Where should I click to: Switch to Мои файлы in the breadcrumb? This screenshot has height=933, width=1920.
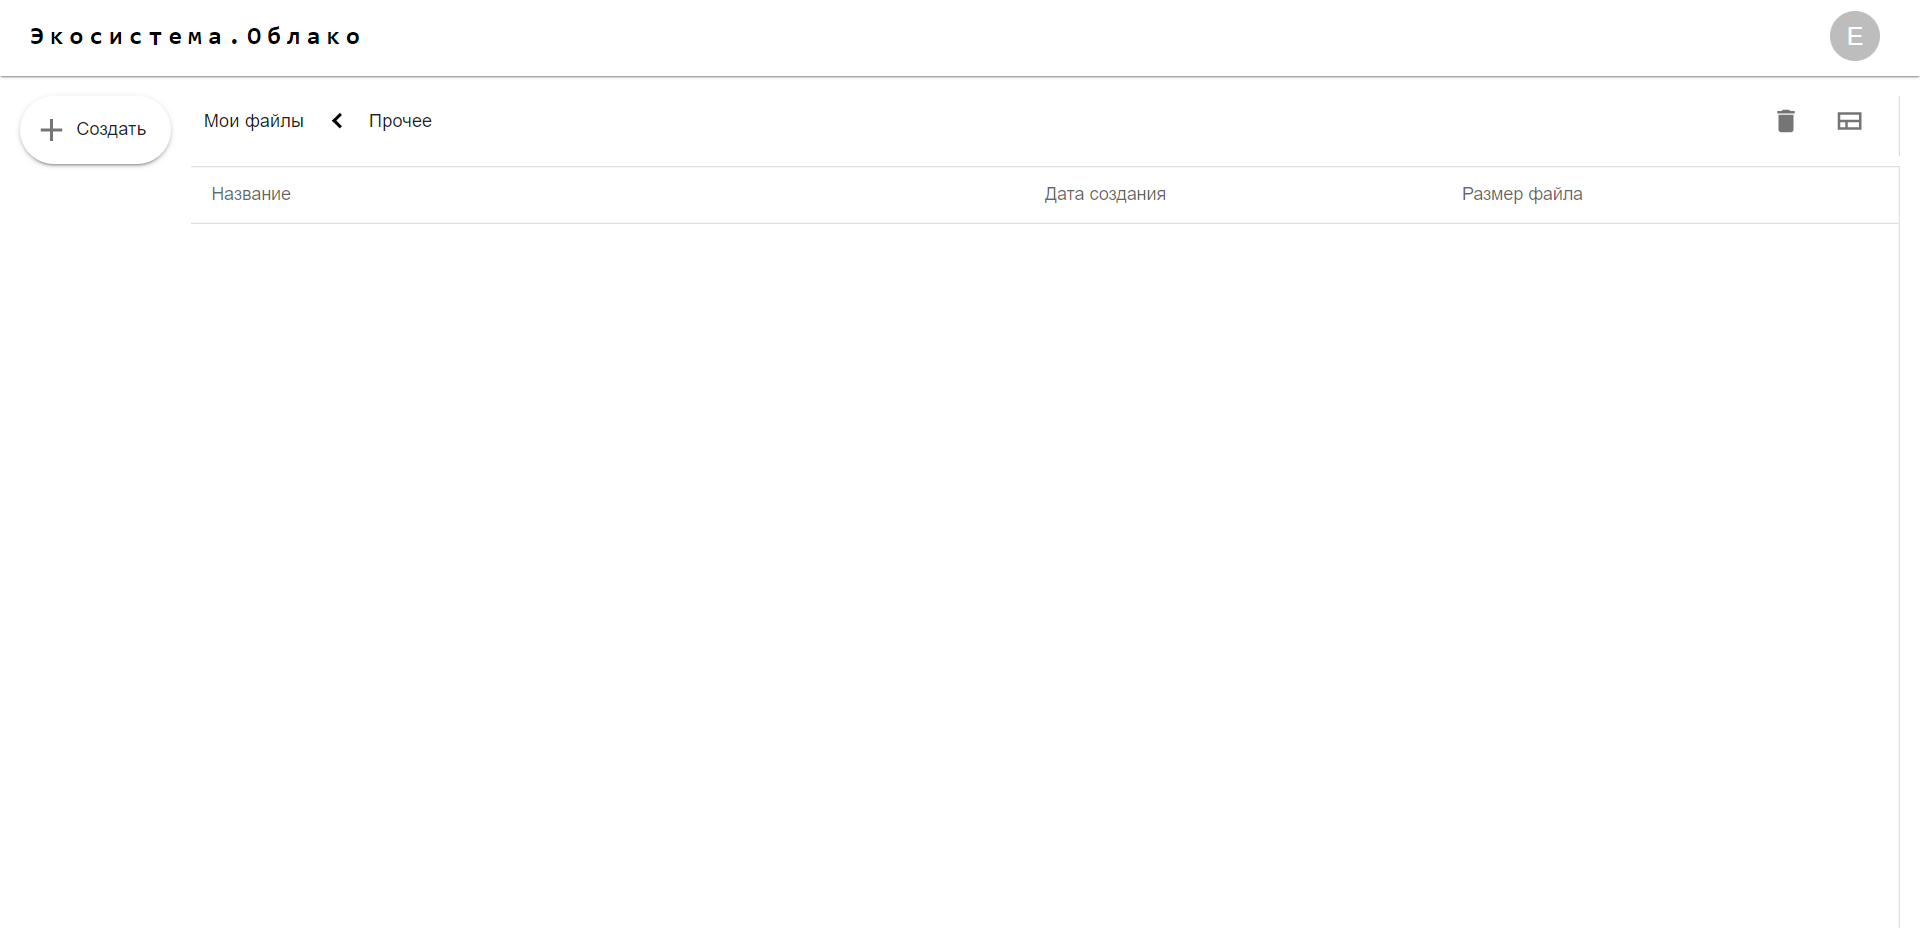pos(253,120)
